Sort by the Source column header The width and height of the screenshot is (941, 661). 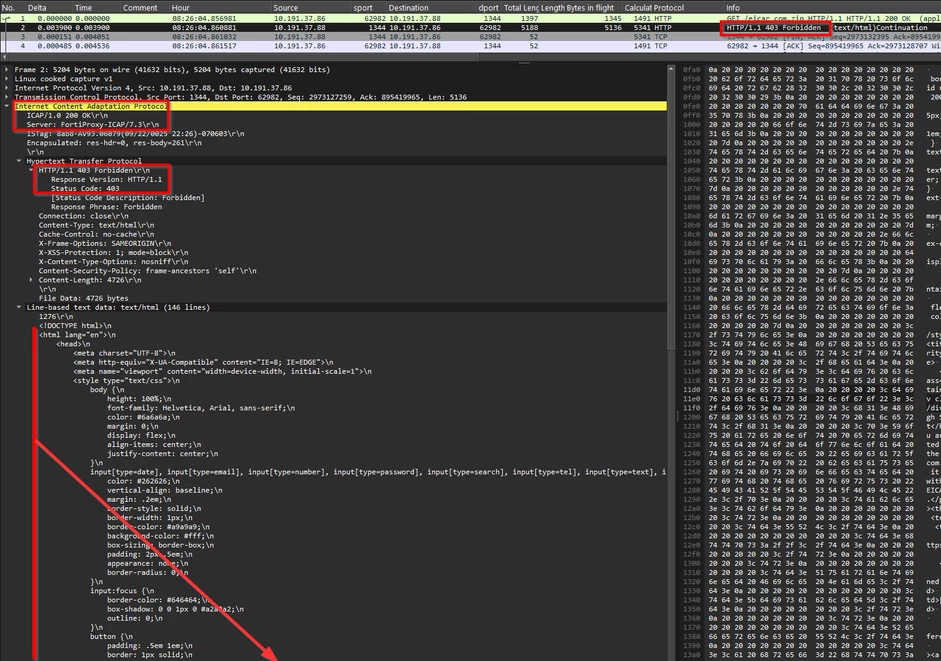click(311, 8)
